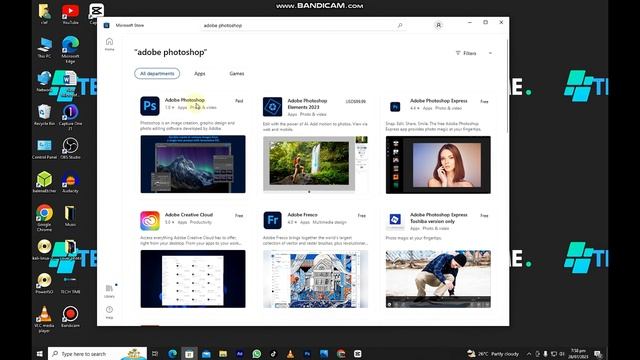The width and height of the screenshot is (640, 360).
Task: Open the Library icon in Store sidebar
Action: (109, 291)
